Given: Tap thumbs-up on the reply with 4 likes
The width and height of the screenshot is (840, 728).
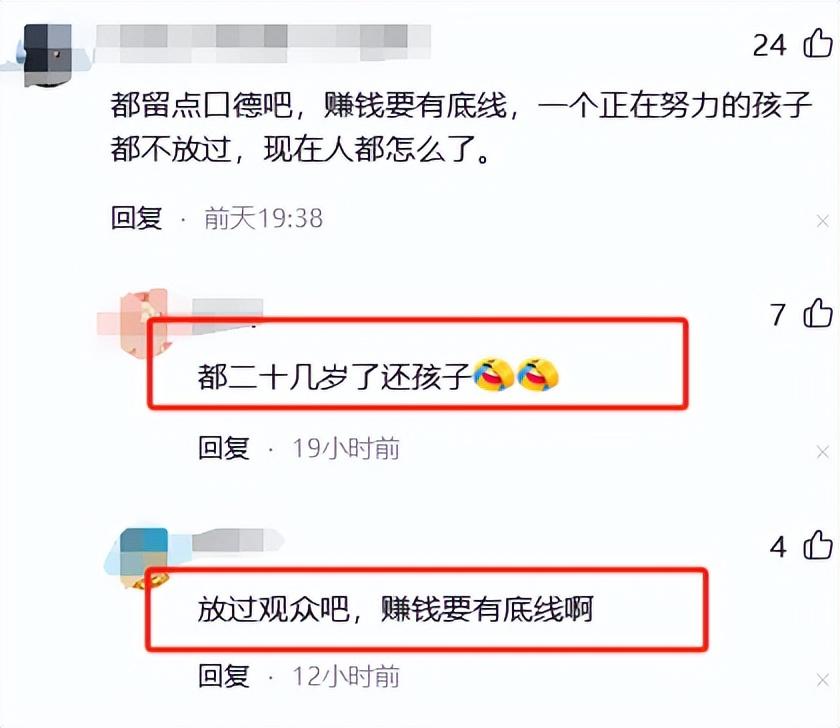Looking at the screenshot, I should (818, 545).
